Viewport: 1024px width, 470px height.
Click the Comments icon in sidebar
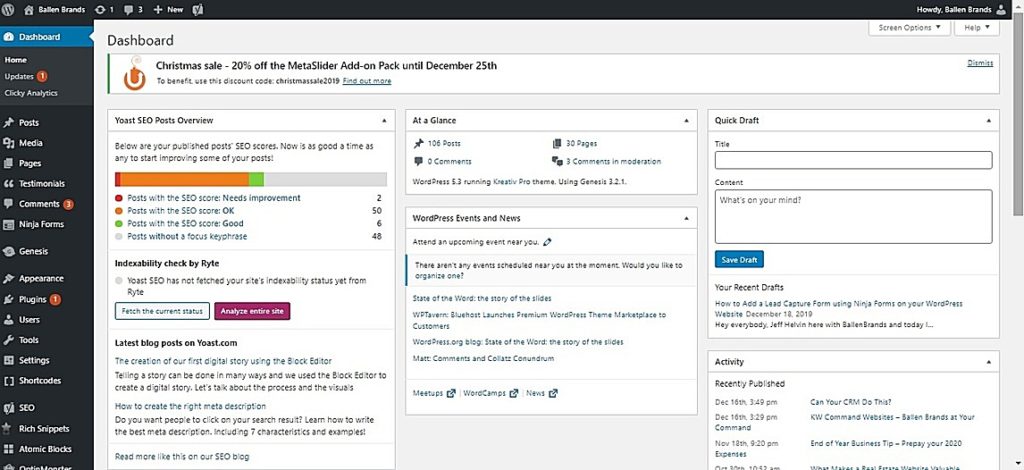8,204
